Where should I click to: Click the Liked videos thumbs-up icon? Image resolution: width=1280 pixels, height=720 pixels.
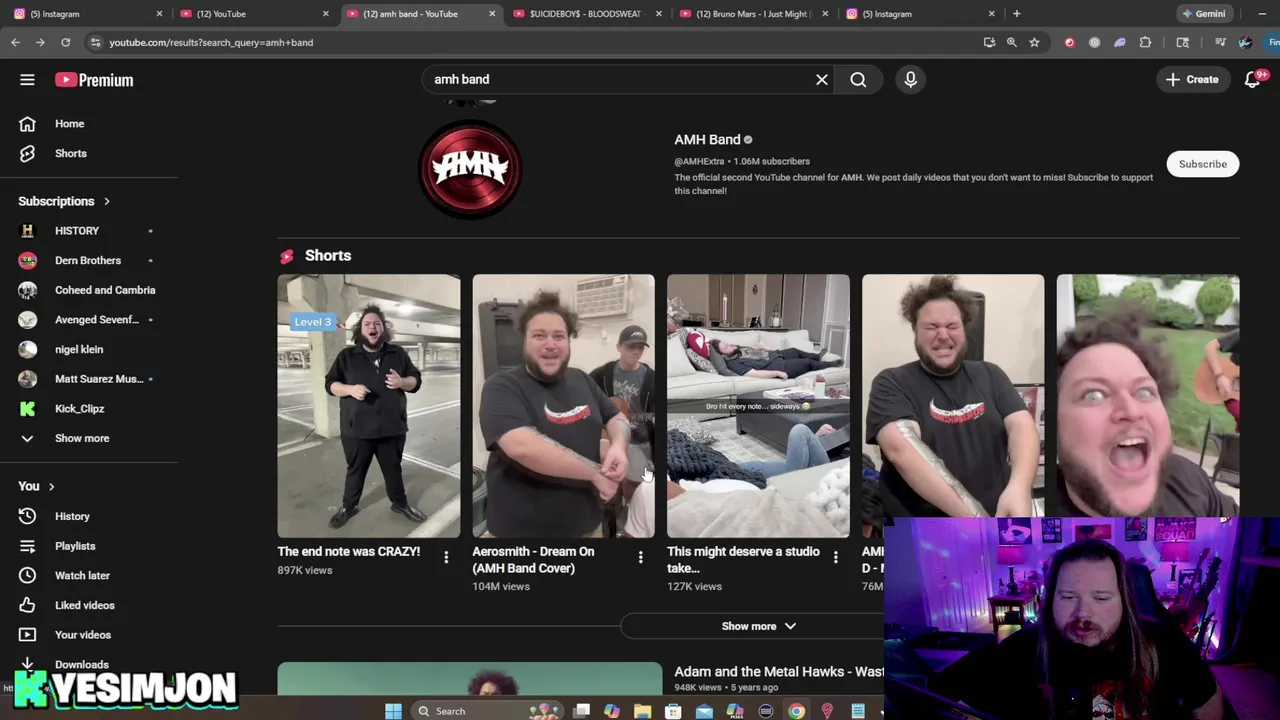pyautogui.click(x=27, y=605)
